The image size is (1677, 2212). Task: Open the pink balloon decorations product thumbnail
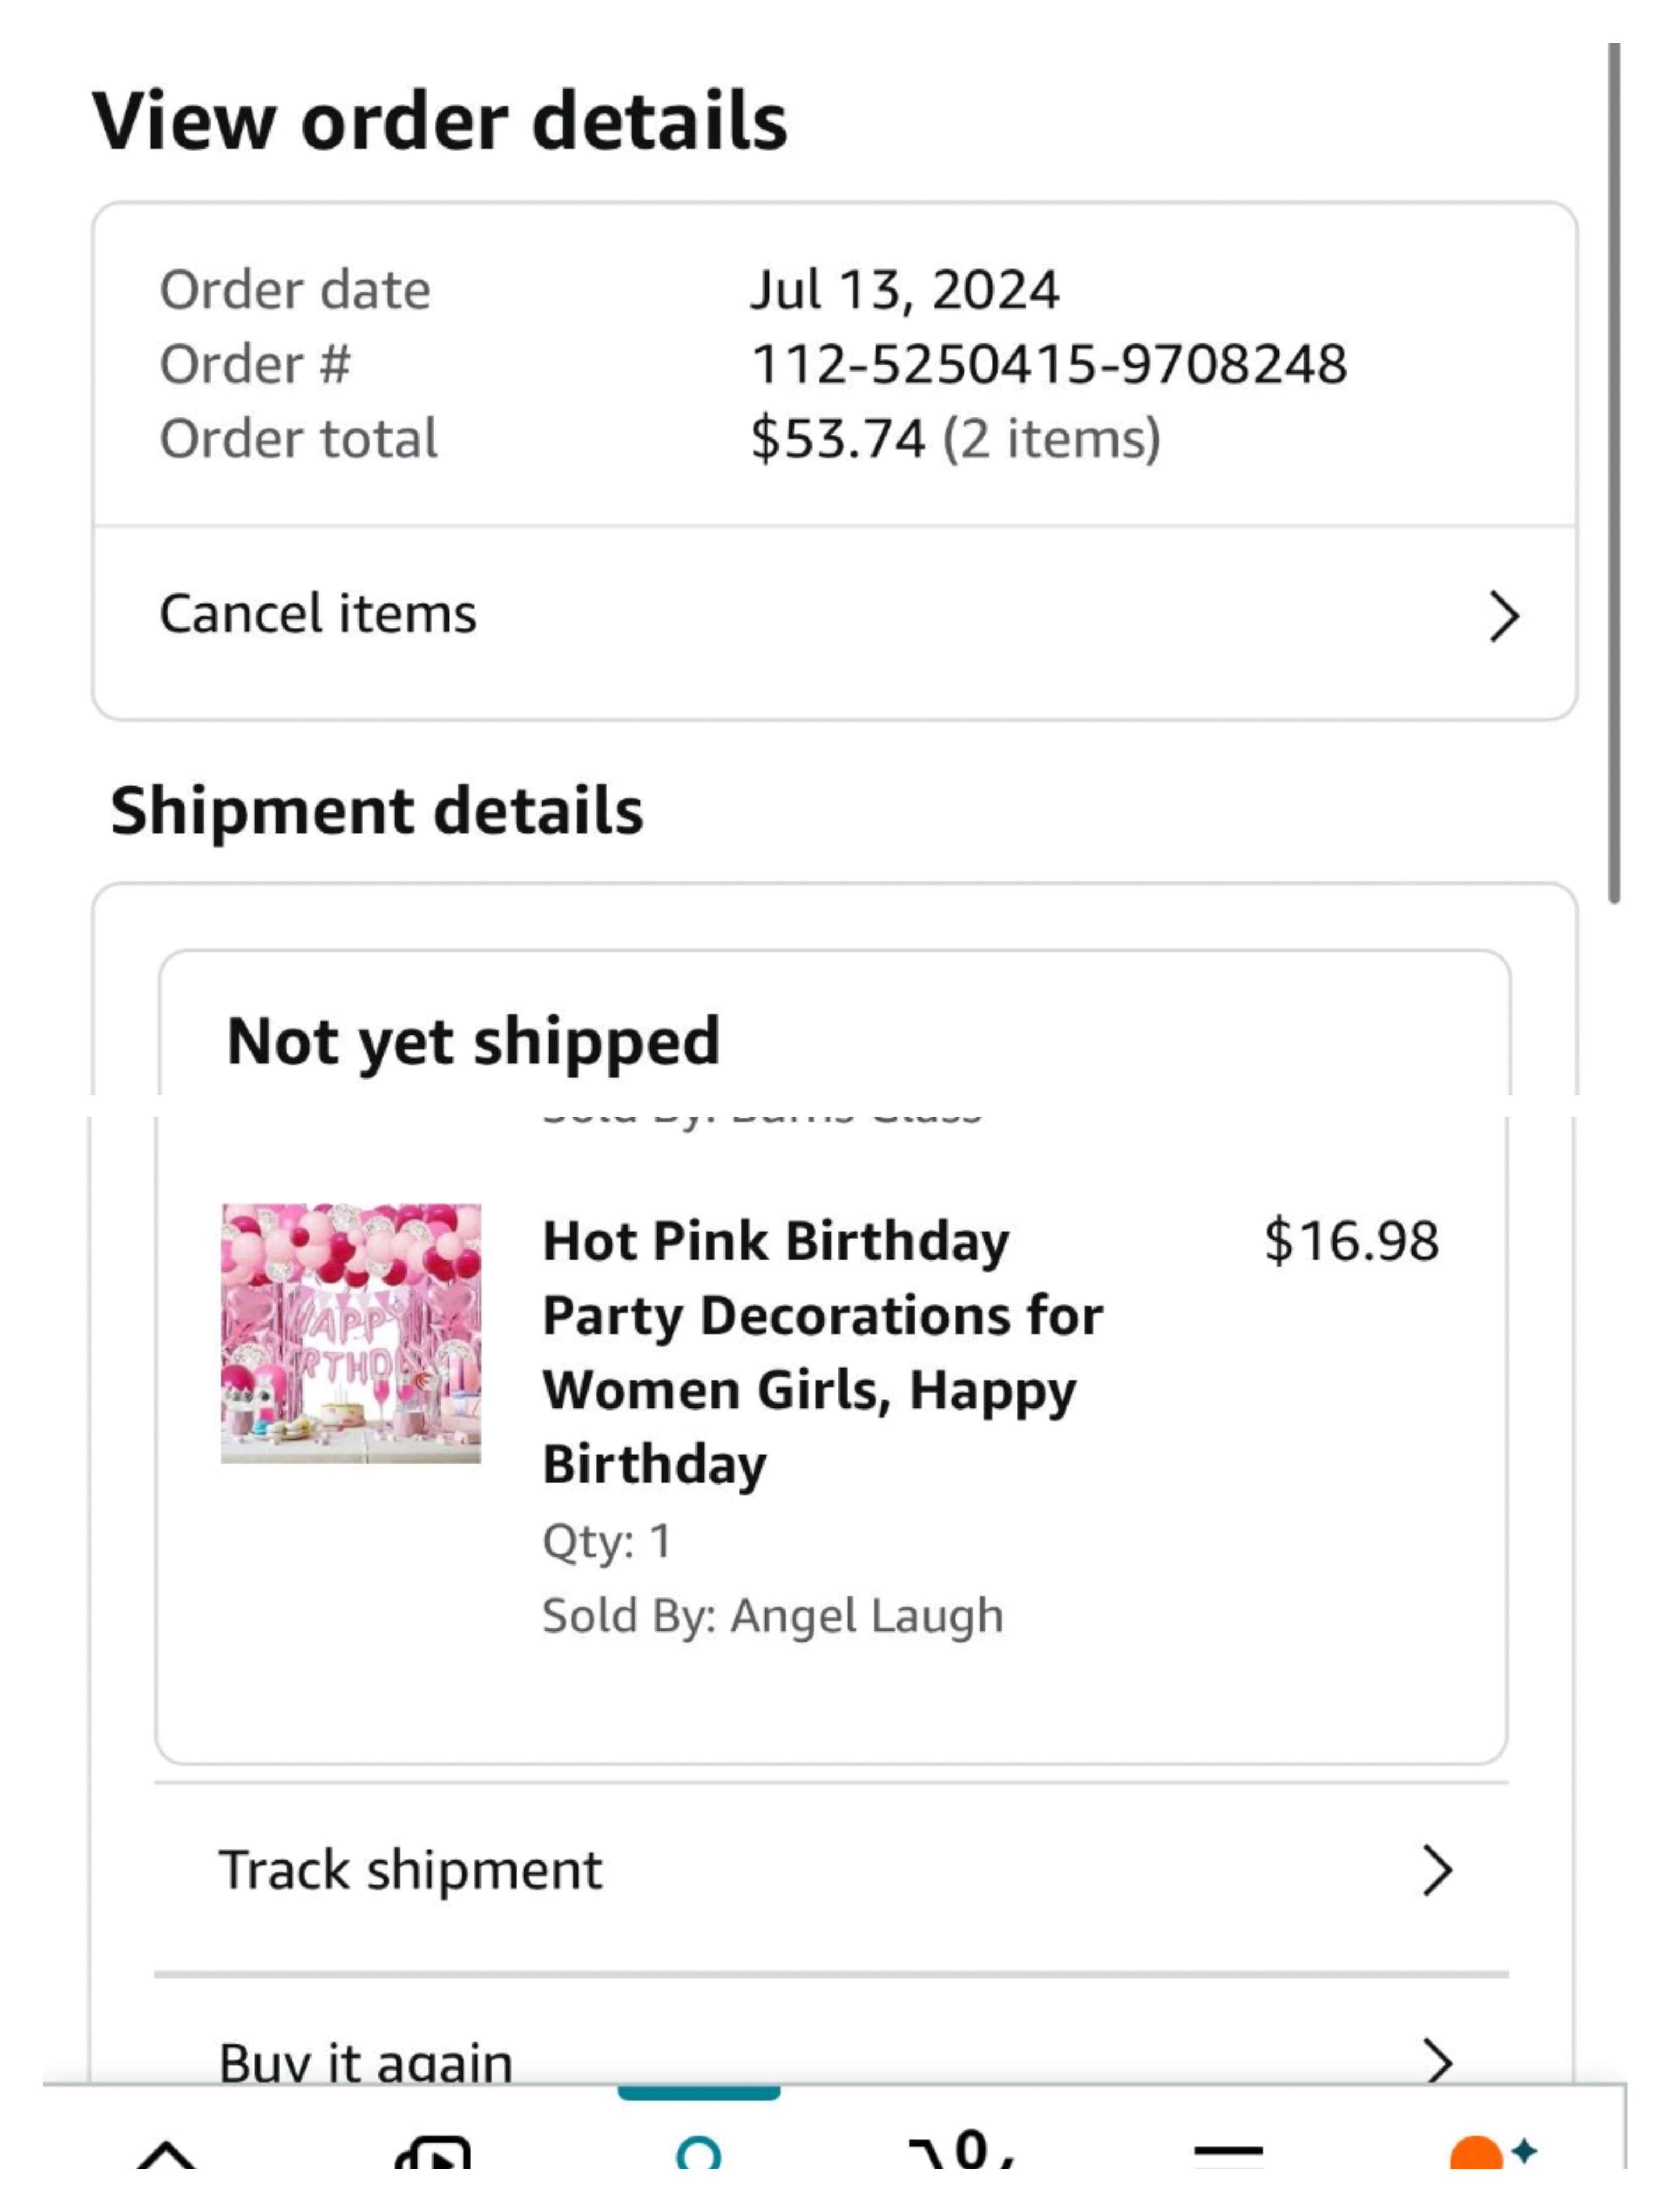tap(351, 1333)
